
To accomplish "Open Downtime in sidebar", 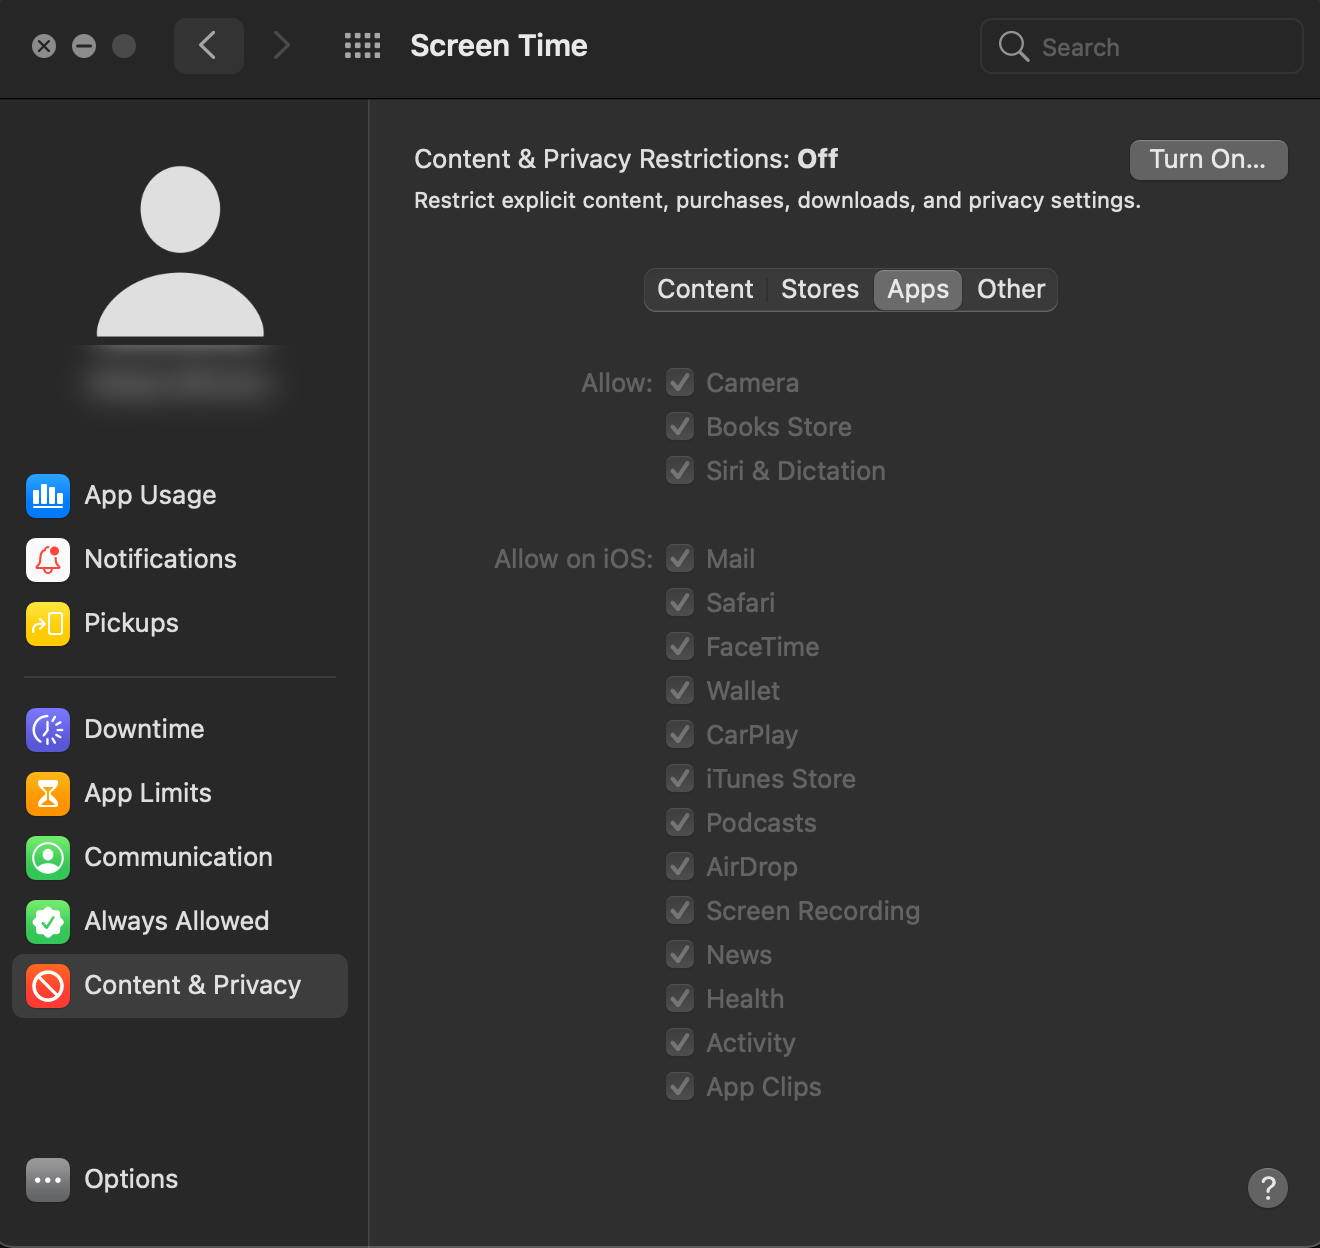I will (x=180, y=730).
